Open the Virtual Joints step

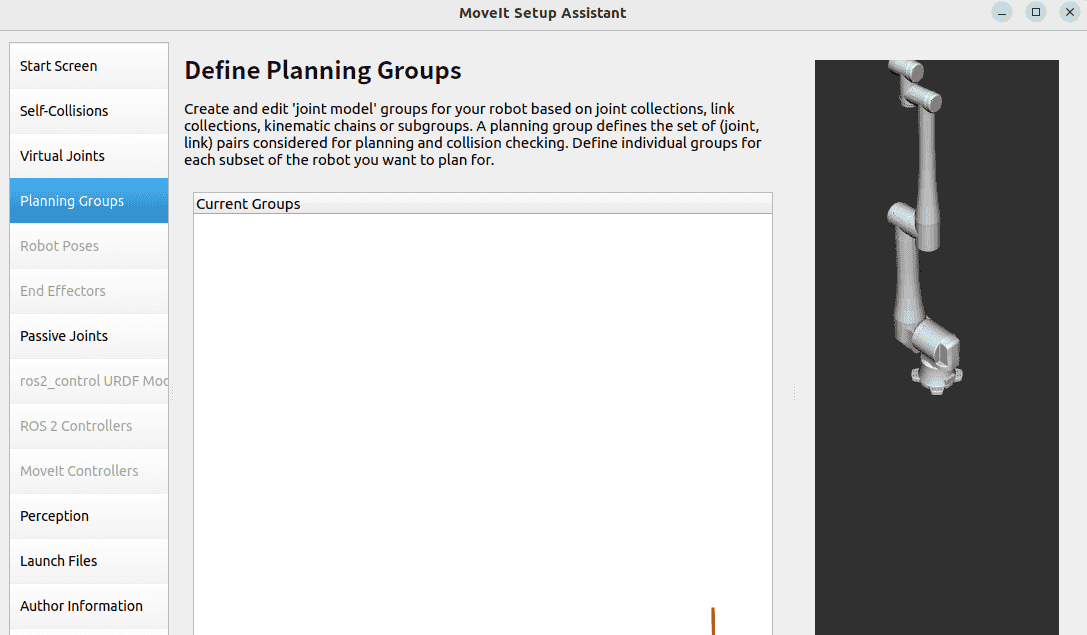(x=89, y=156)
